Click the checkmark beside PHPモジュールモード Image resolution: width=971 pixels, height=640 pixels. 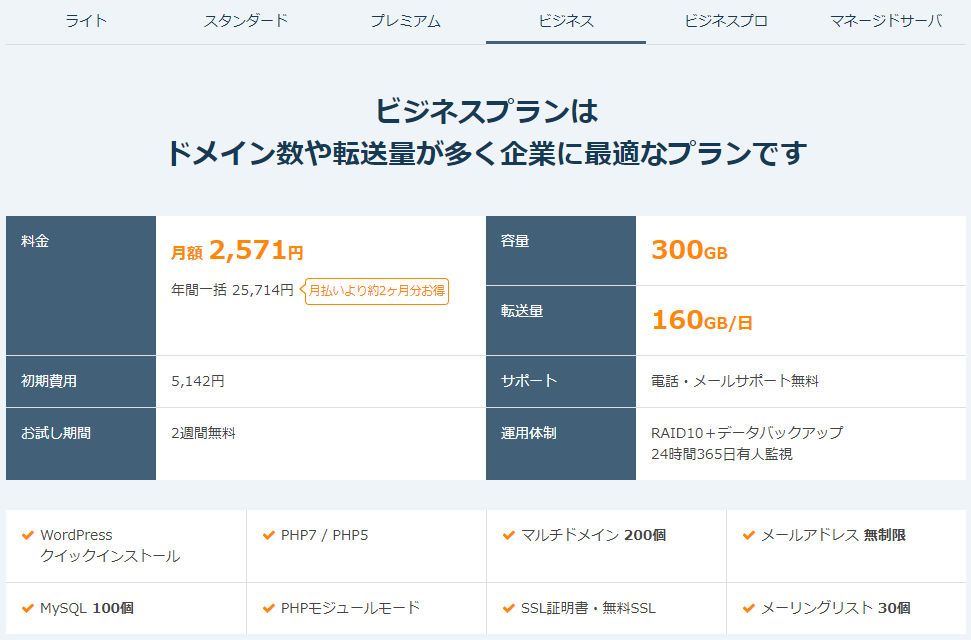tap(269, 608)
